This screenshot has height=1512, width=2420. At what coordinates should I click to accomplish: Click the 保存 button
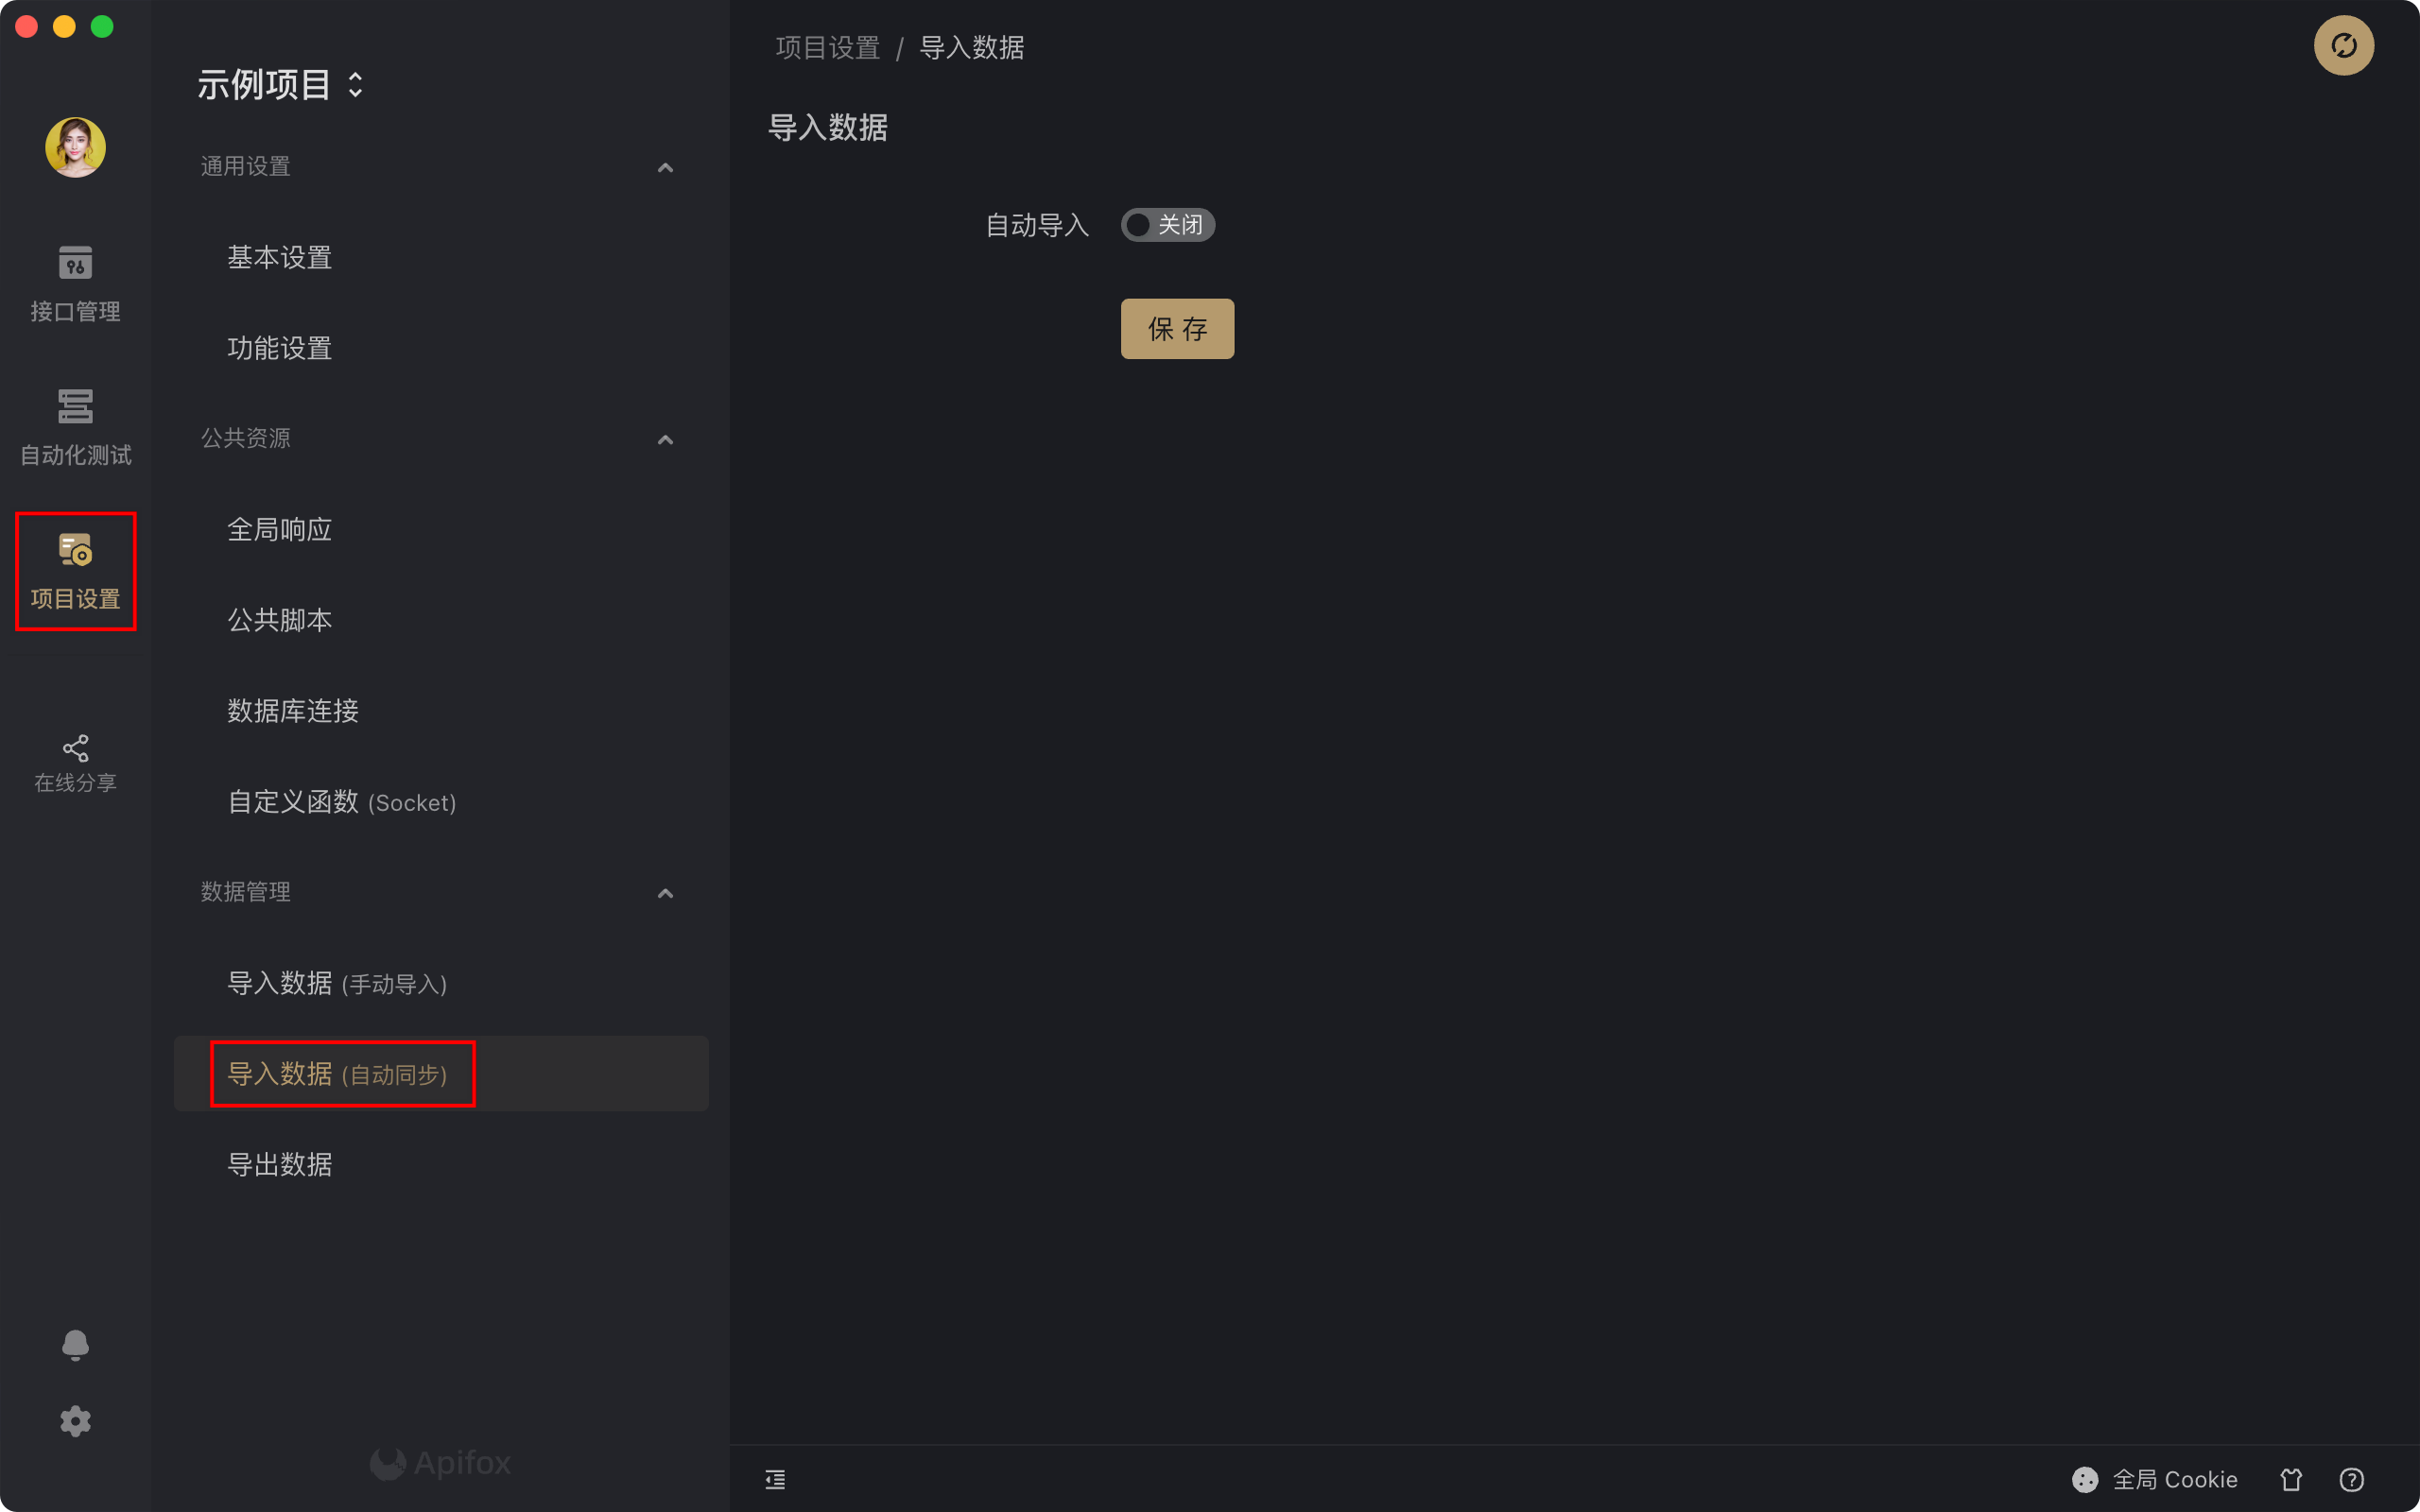coord(1177,329)
